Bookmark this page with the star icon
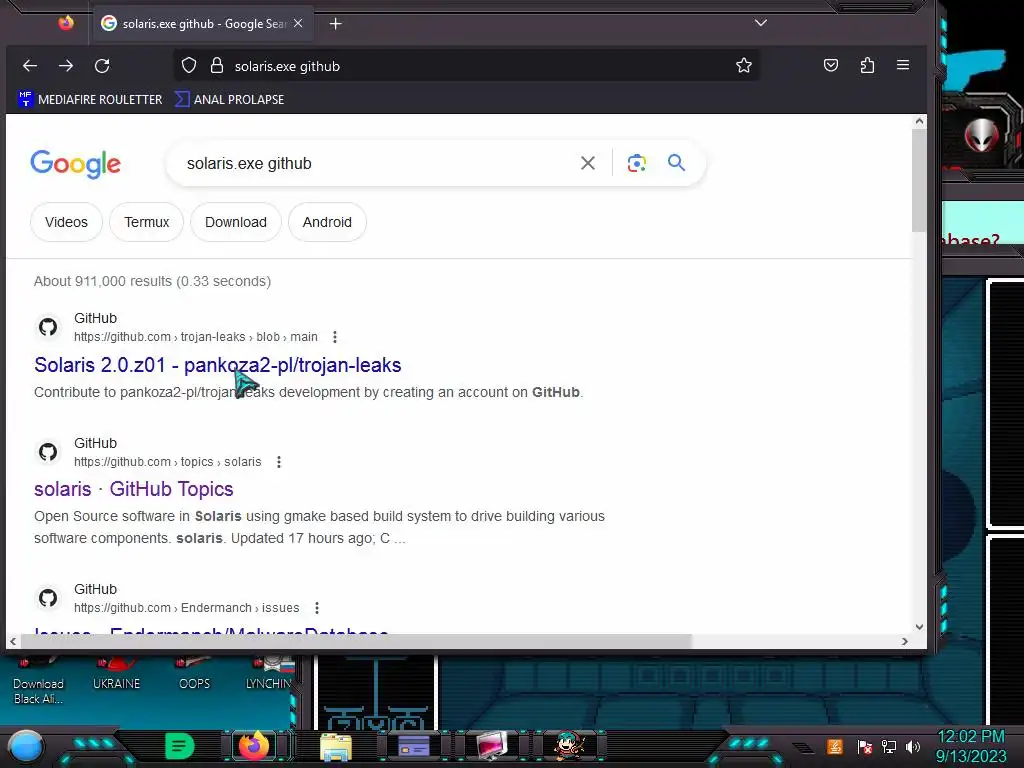Screen dimensions: 1024x768 click(x=744, y=65)
